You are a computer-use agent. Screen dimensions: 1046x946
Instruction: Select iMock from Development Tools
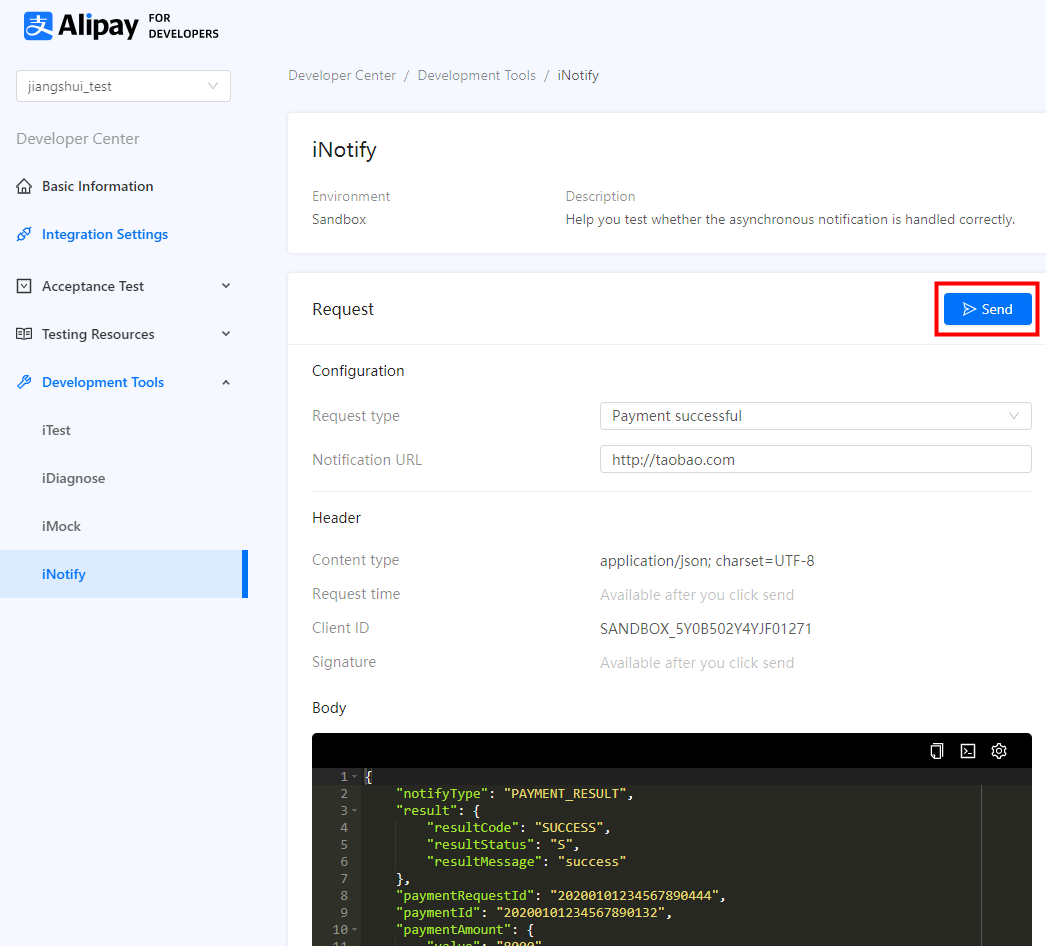pos(61,527)
